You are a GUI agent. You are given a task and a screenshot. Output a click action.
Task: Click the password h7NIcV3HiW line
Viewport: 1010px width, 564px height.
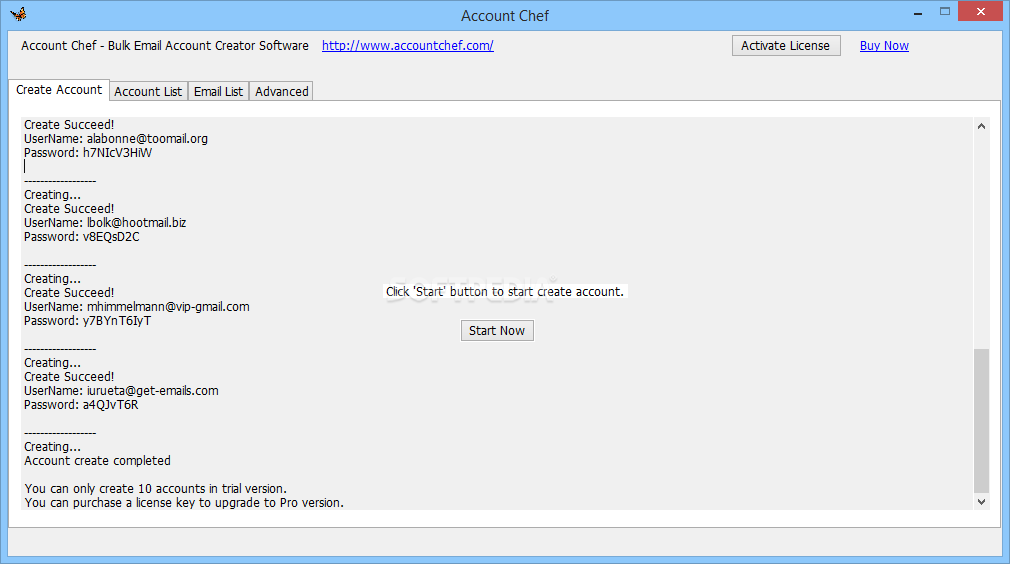tap(88, 153)
